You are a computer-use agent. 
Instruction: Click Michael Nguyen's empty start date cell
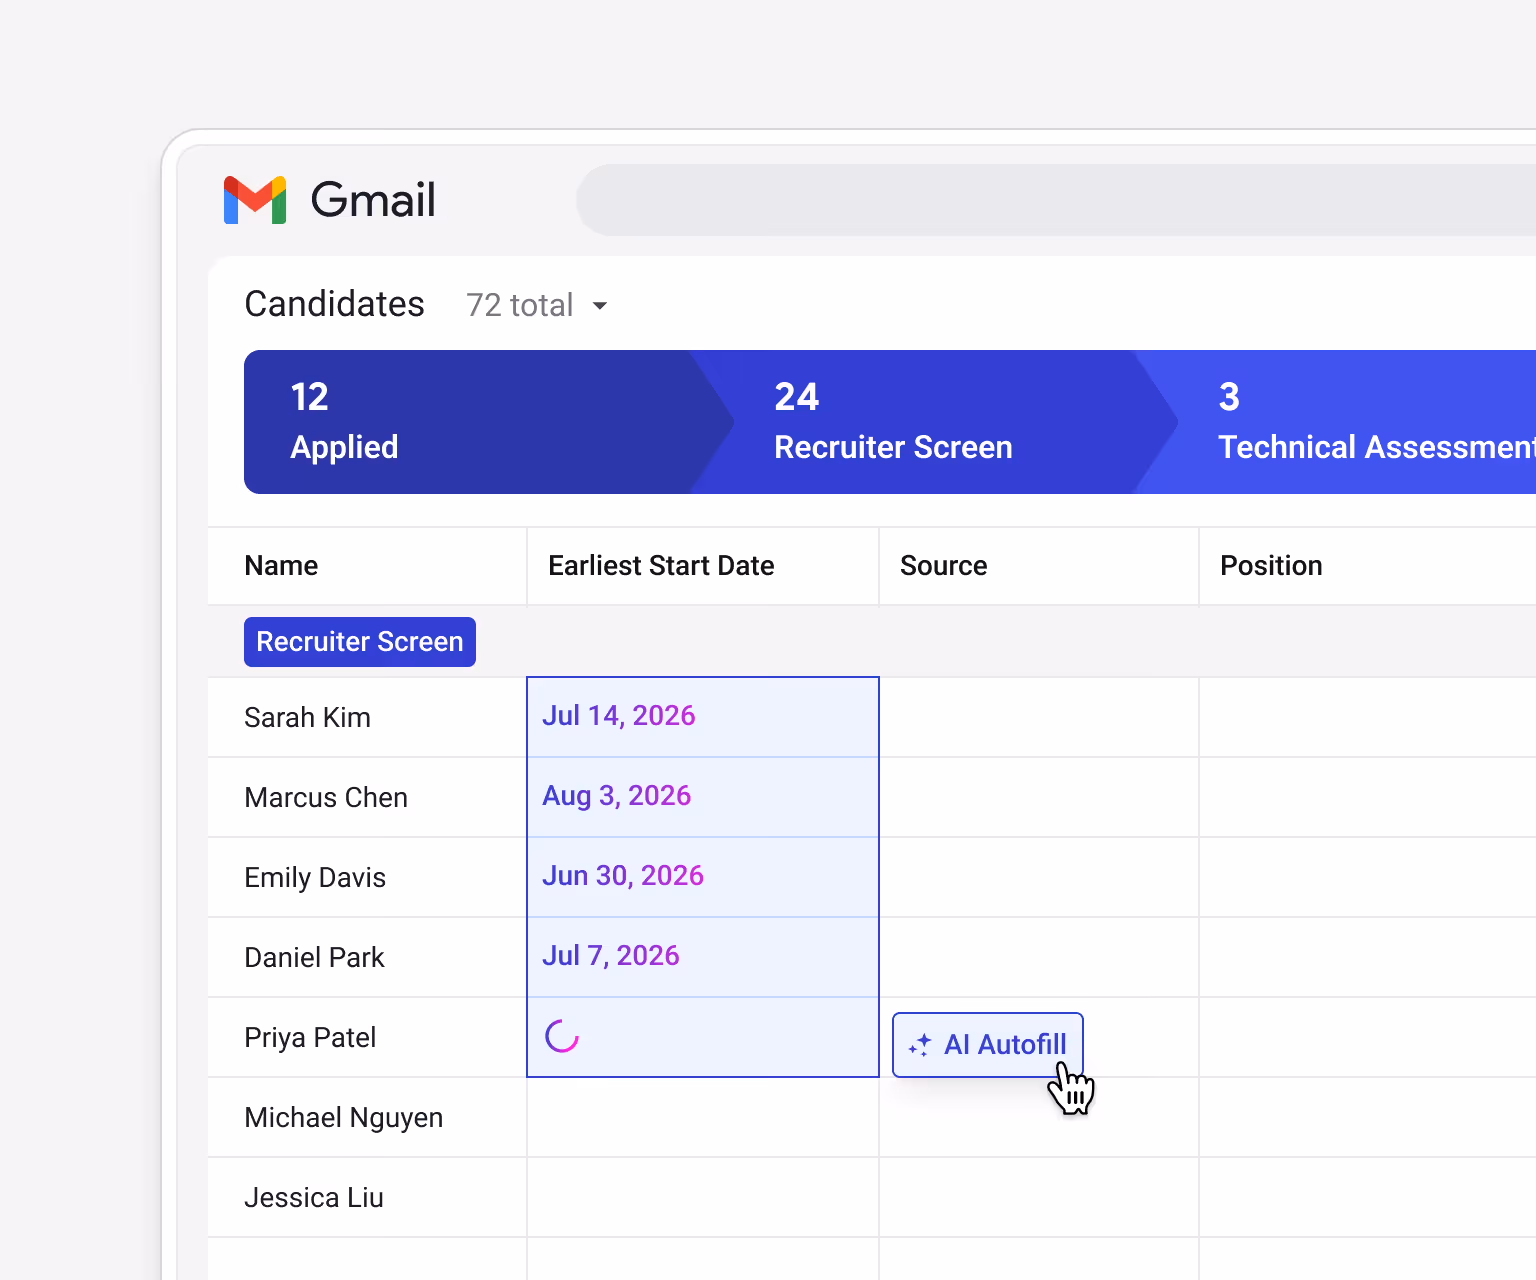click(703, 1118)
